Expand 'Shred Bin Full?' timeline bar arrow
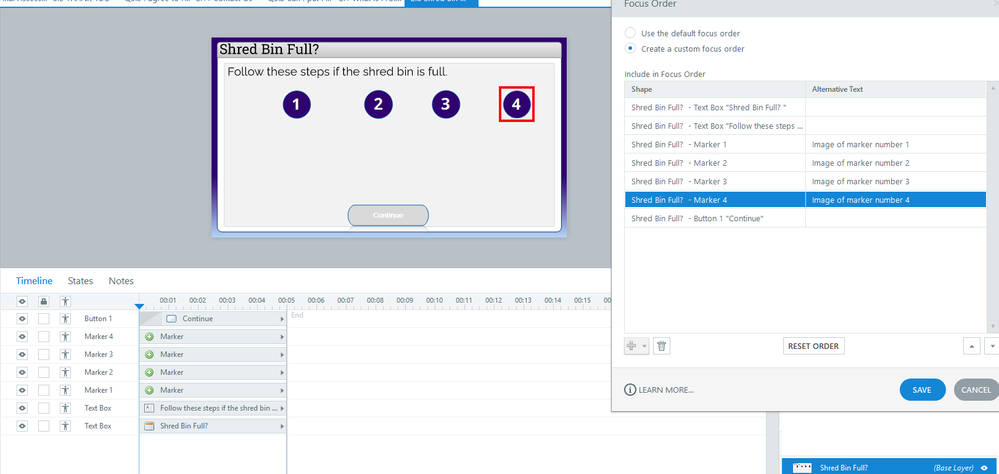 click(282, 426)
